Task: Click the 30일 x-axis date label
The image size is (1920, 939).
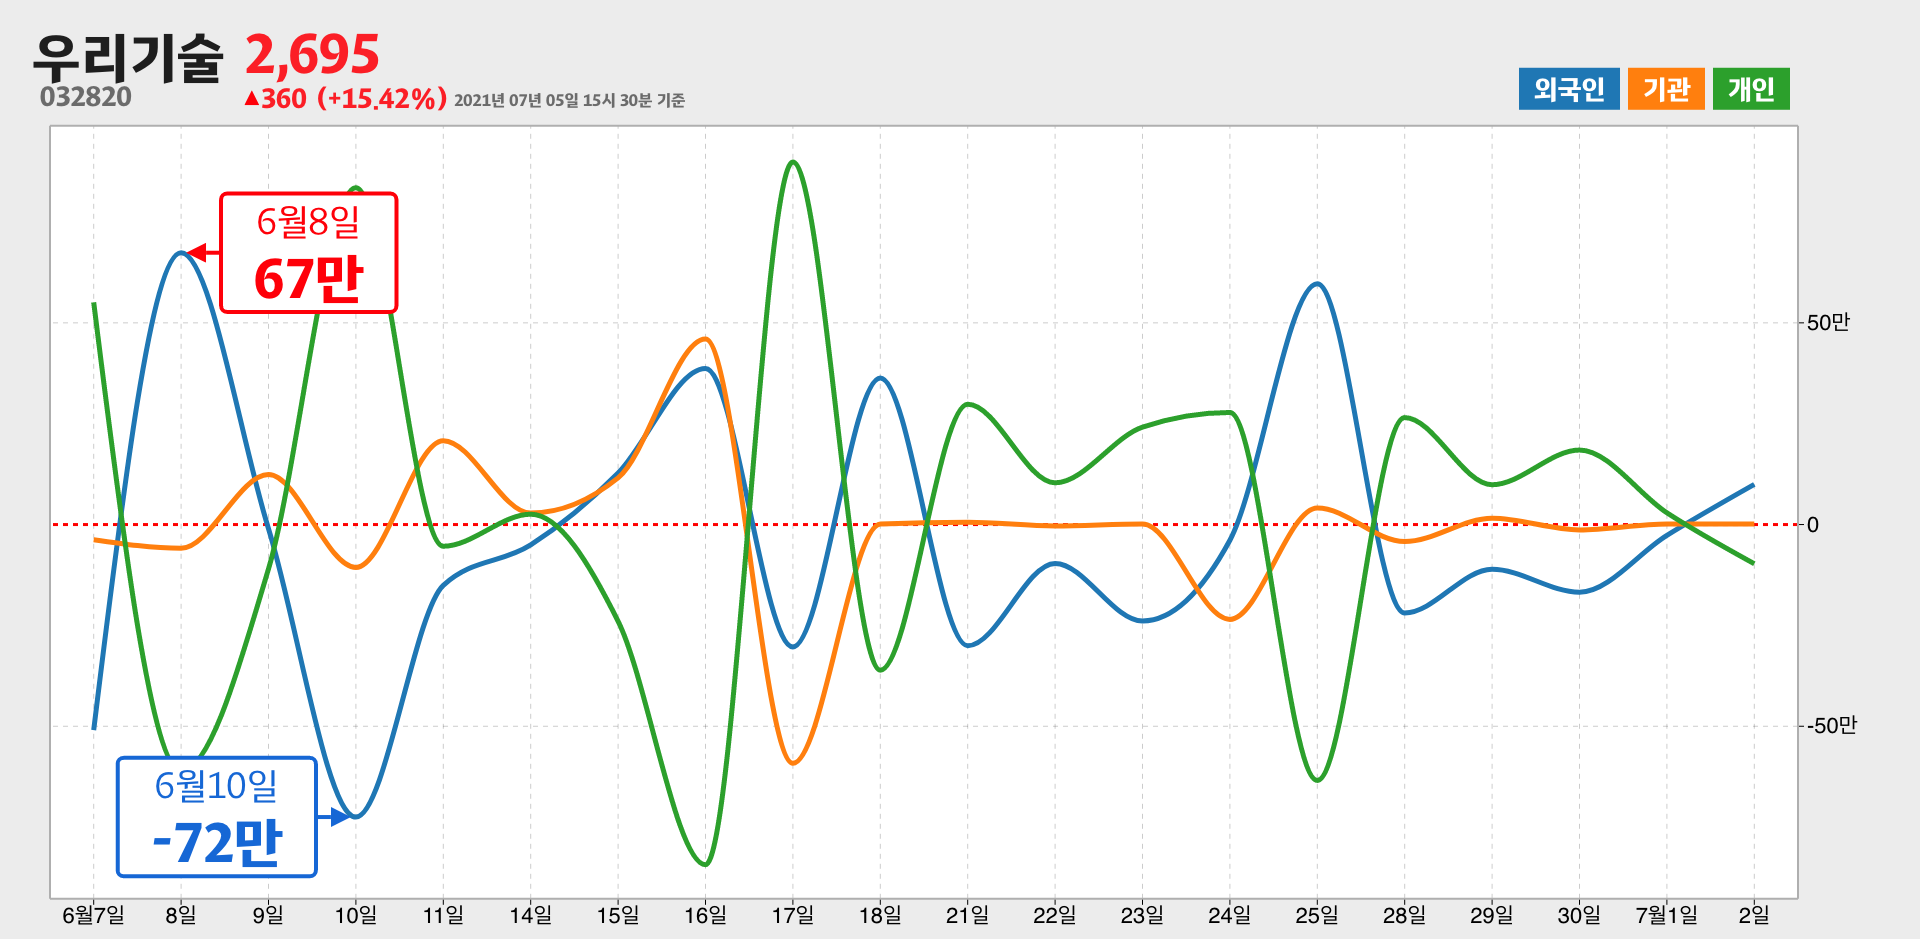Action: [x=1579, y=914]
